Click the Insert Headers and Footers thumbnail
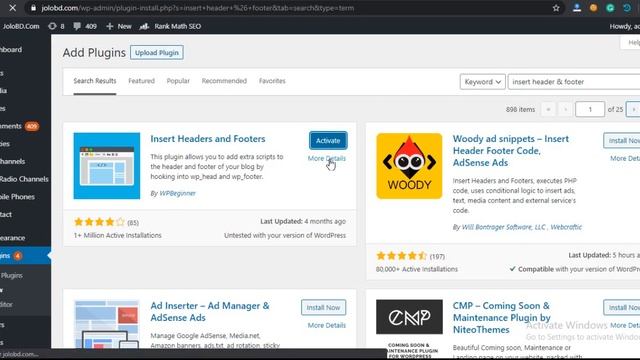This screenshot has width=640, height=360. pos(107,166)
